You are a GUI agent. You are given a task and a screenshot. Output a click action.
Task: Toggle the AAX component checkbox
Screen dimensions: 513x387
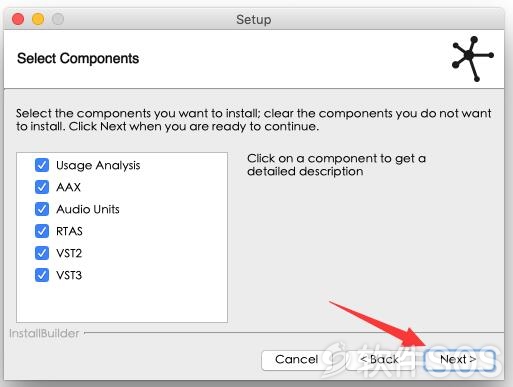point(42,187)
